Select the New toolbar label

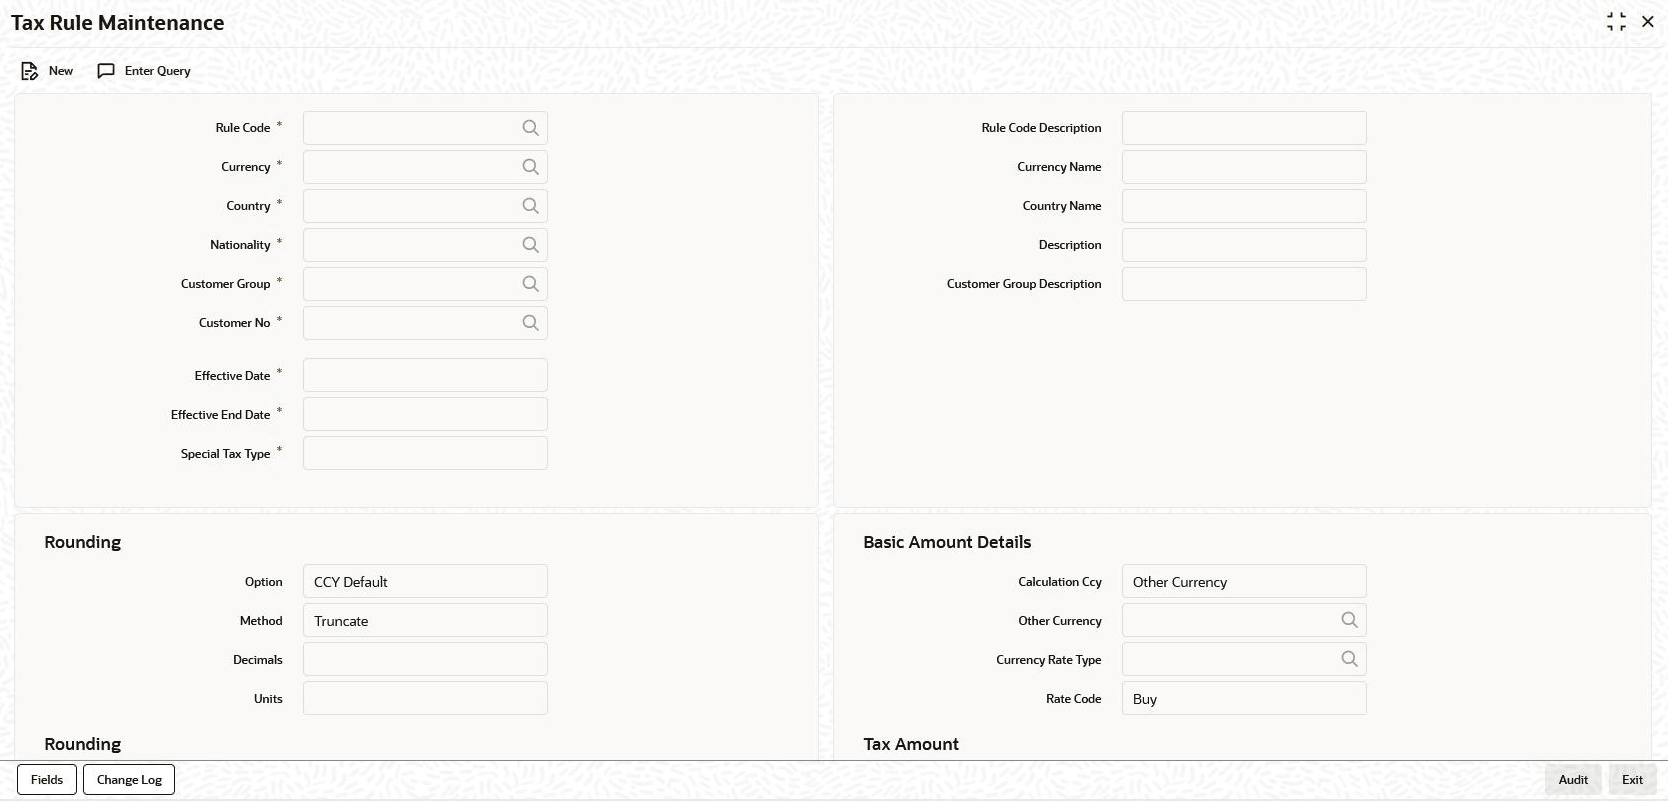(61, 71)
